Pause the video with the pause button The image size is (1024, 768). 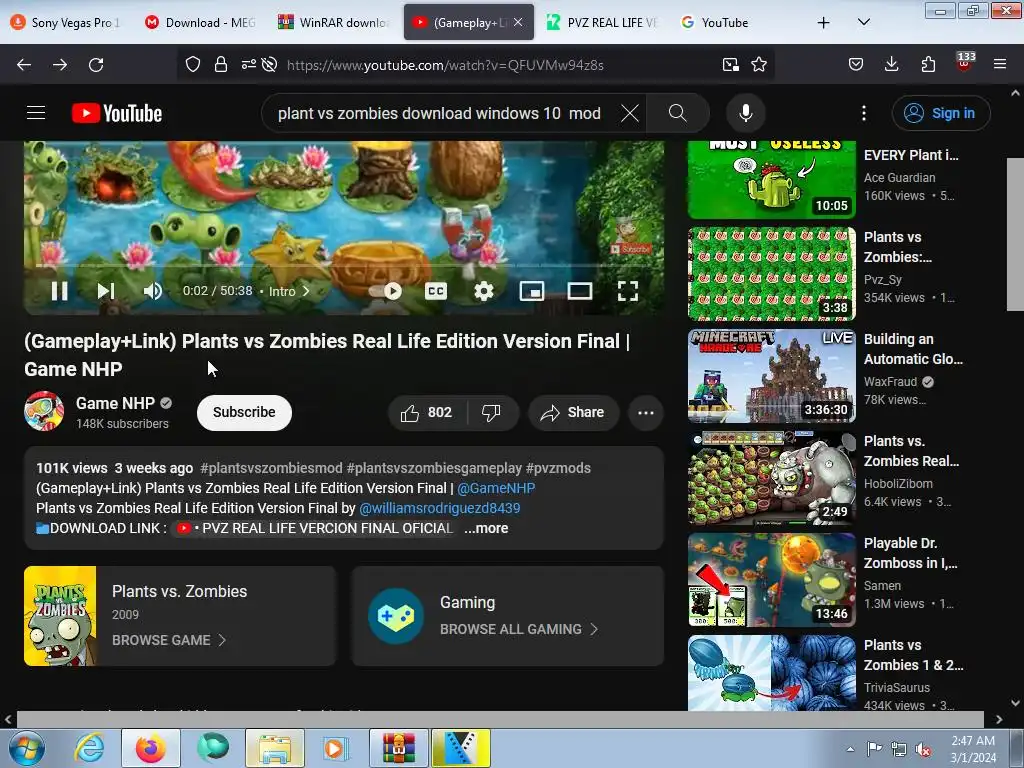click(x=59, y=291)
